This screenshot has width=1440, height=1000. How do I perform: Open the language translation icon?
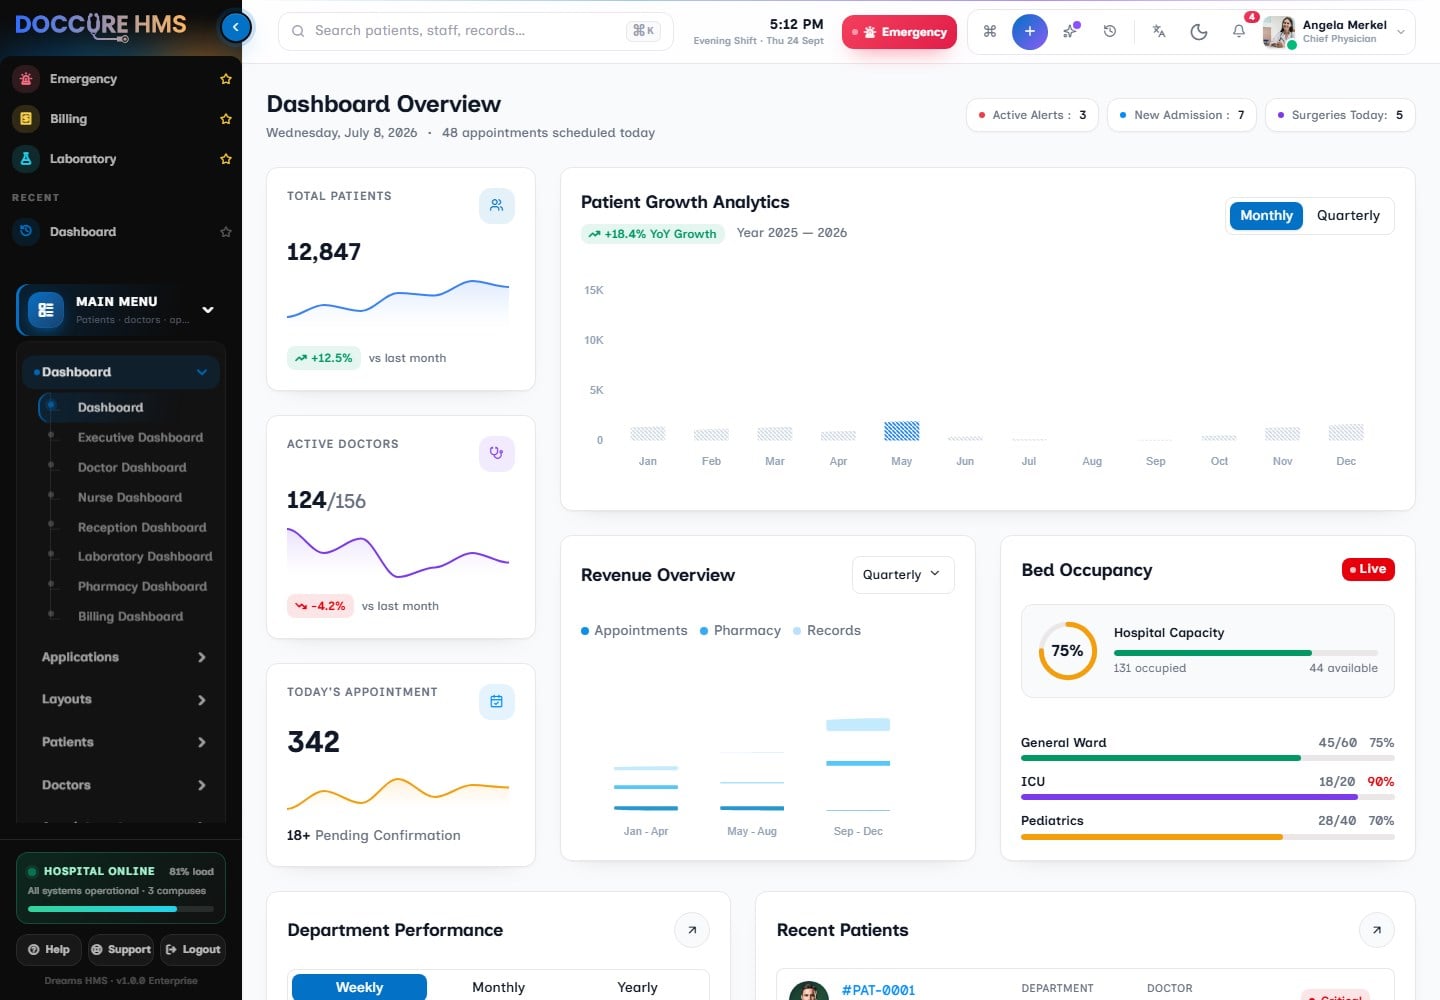coord(1159,31)
